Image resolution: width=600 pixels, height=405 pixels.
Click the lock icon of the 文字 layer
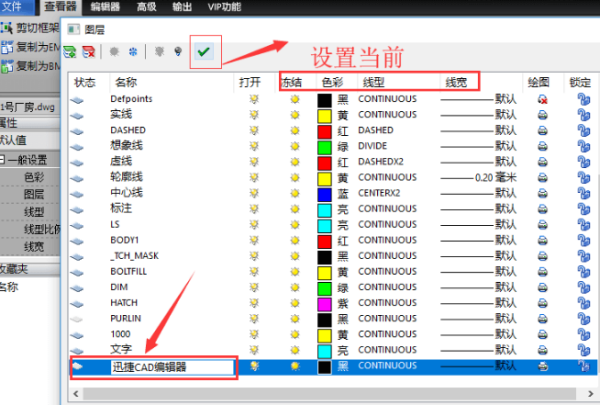pyautogui.click(x=584, y=350)
